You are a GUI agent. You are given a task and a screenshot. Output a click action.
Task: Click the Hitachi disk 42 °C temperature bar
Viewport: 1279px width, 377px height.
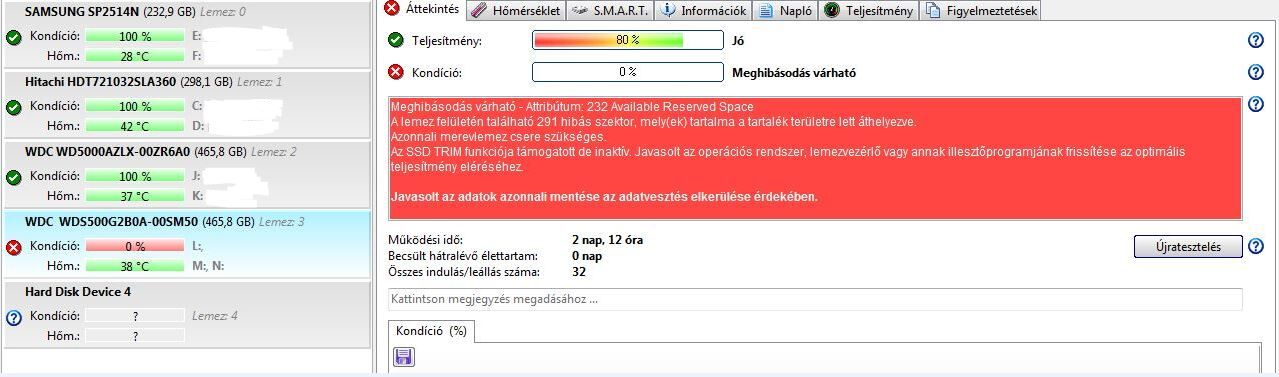(x=135, y=126)
